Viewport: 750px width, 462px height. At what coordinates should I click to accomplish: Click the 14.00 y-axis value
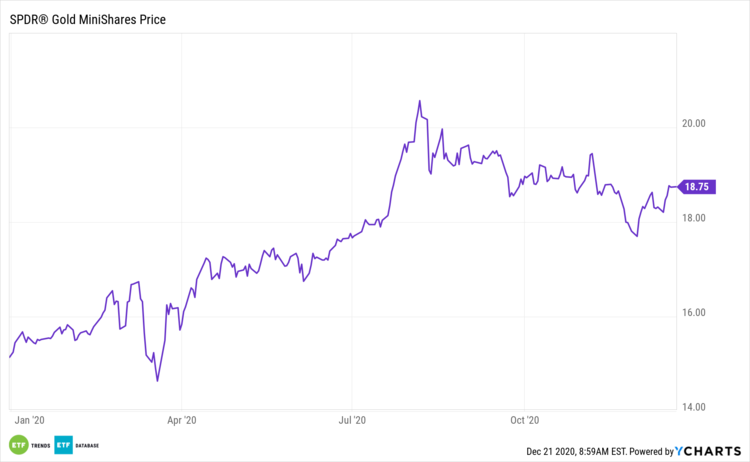click(693, 407)
